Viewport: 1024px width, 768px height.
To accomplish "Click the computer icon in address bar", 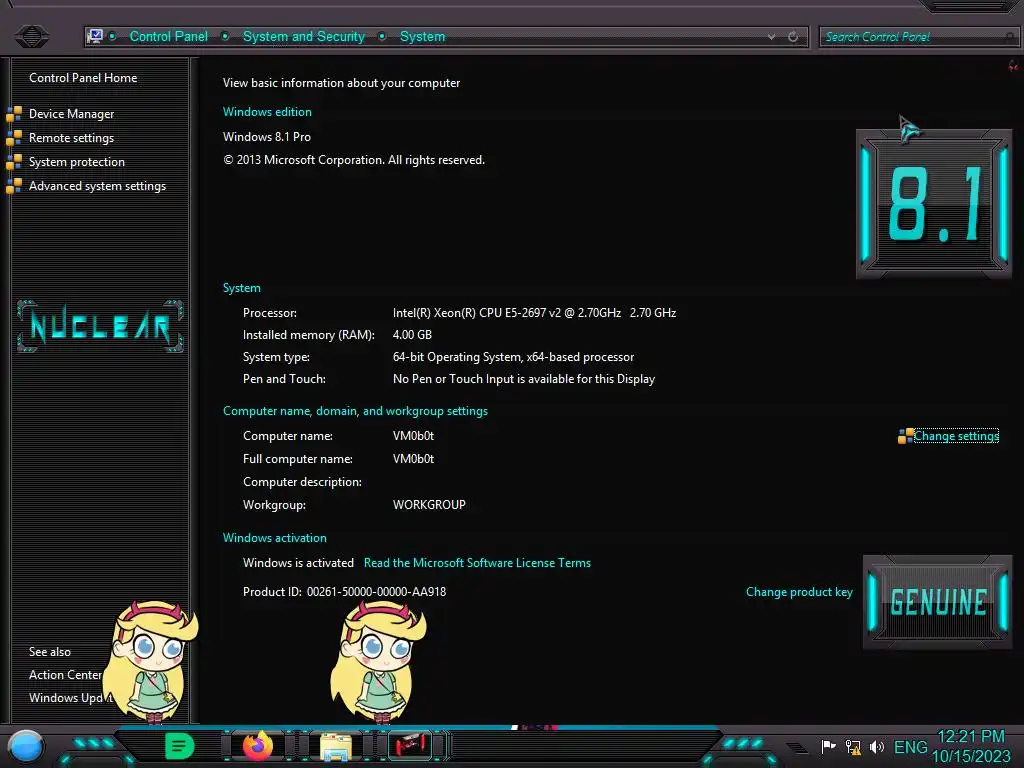I will click(95, 37).
